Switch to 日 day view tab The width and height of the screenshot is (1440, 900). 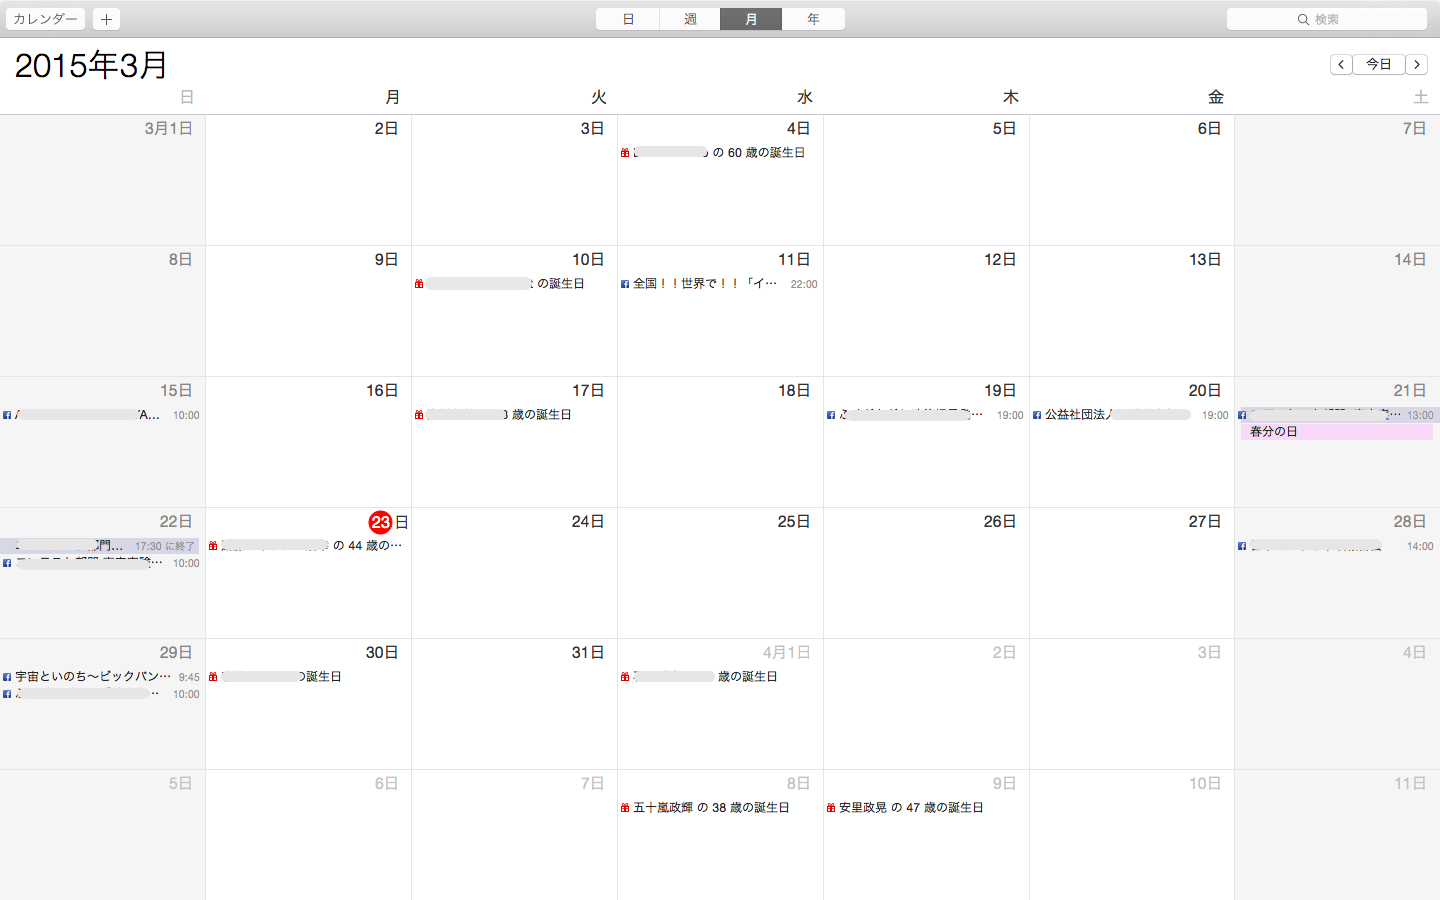(628, 19)
